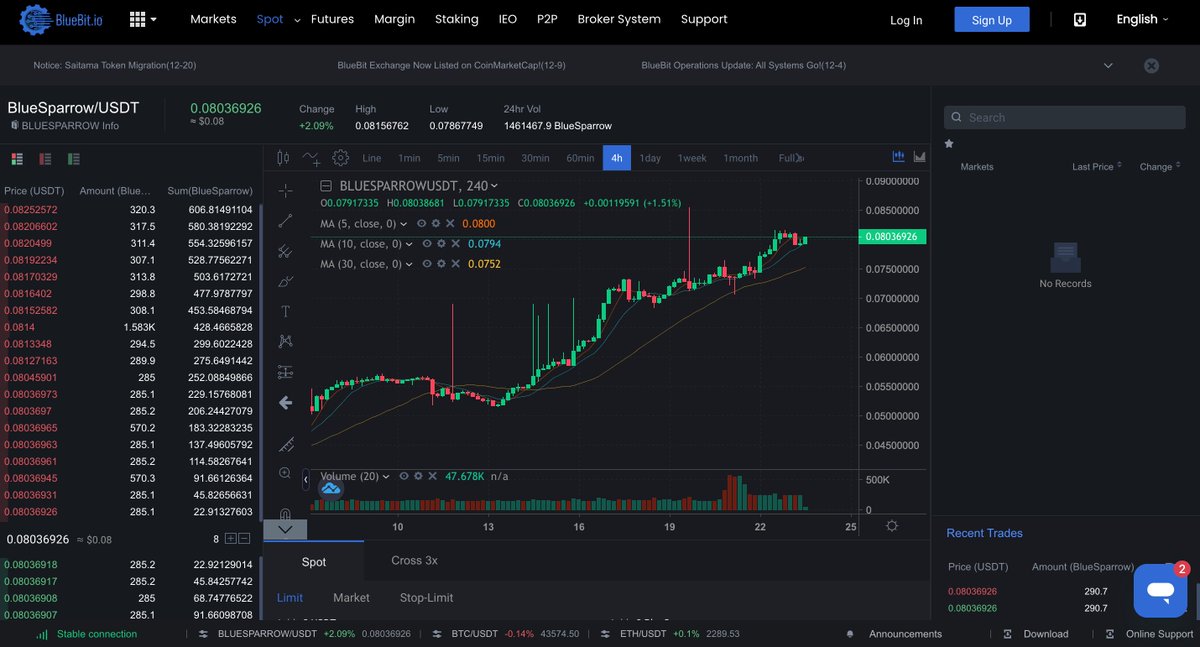
Task: Increase order book price precision
Action: [x=230, y=538]
